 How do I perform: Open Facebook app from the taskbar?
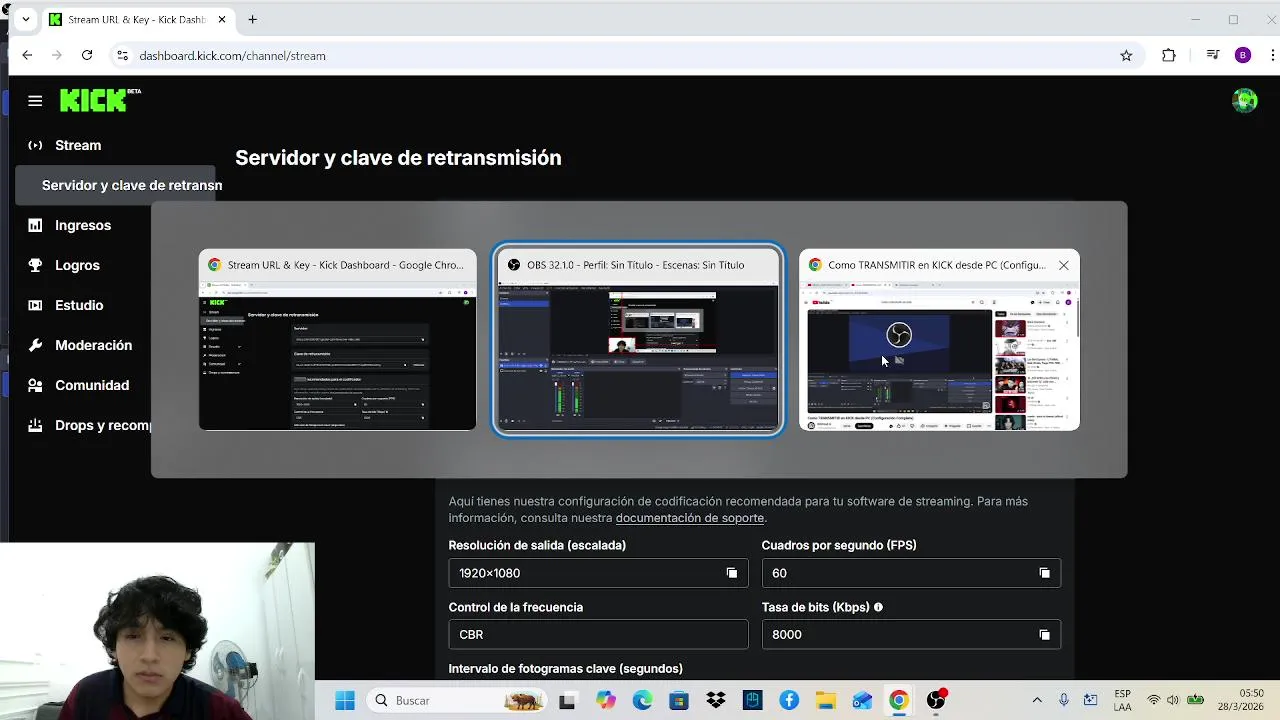789,701
